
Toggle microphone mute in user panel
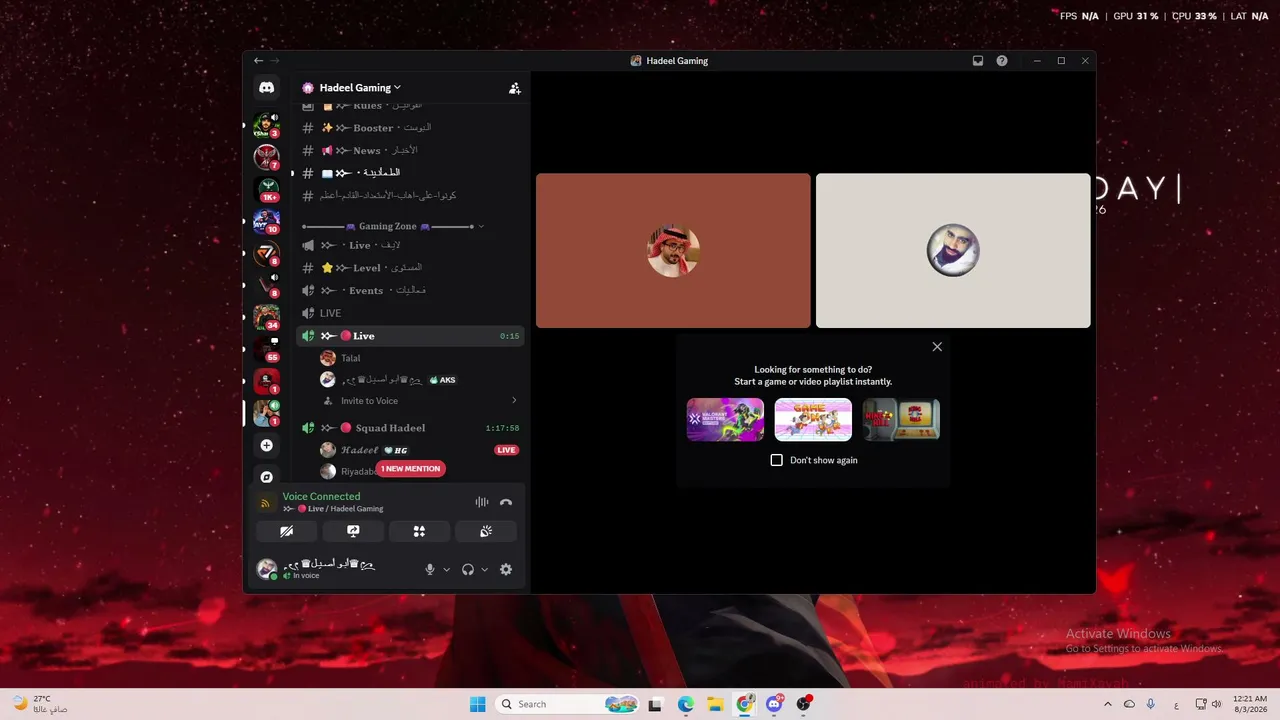pyautogui.click(x=430, y=569)
